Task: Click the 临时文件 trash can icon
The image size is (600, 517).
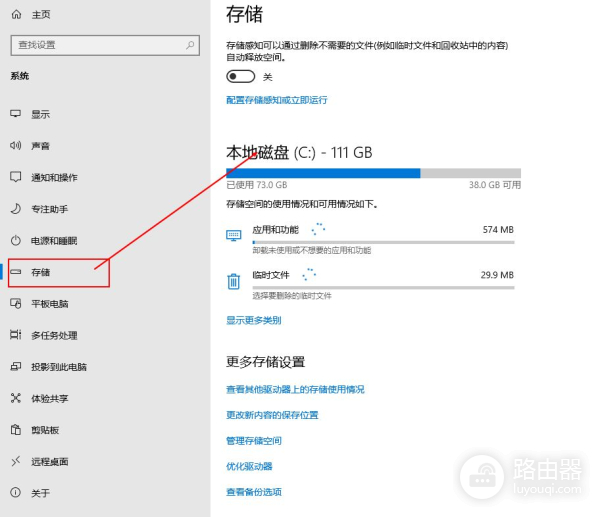Action: pos(234,281)
